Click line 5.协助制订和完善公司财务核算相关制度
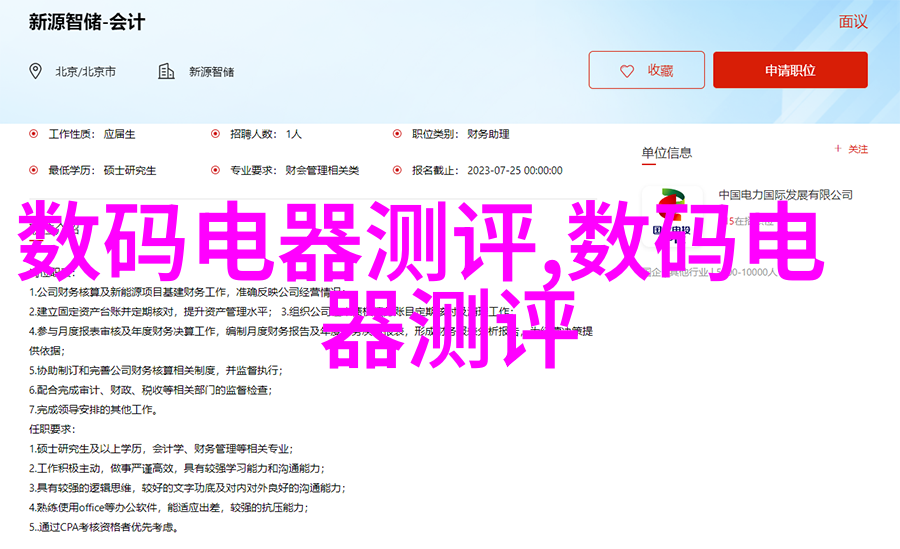Screen dimensions: 900x549 click(156, 370)
